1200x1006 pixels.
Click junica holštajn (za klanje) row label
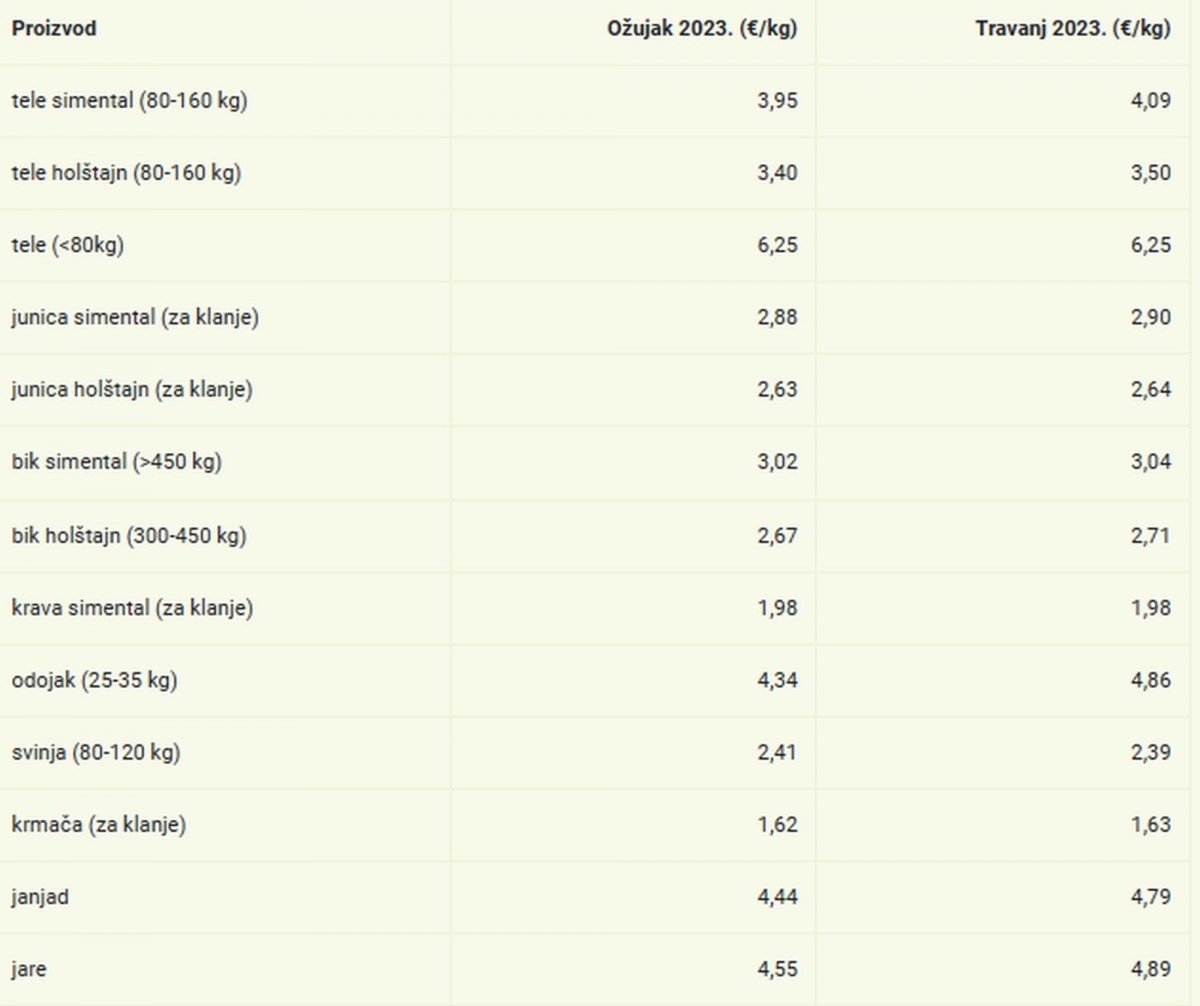click(x=132, y=390)
